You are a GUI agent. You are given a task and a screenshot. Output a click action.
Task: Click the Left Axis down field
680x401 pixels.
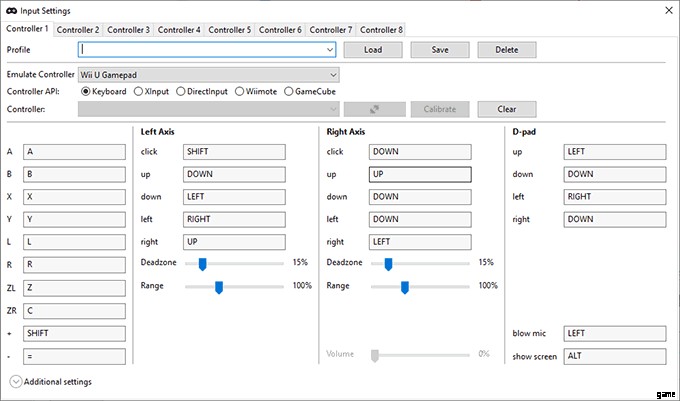[234, 197]
